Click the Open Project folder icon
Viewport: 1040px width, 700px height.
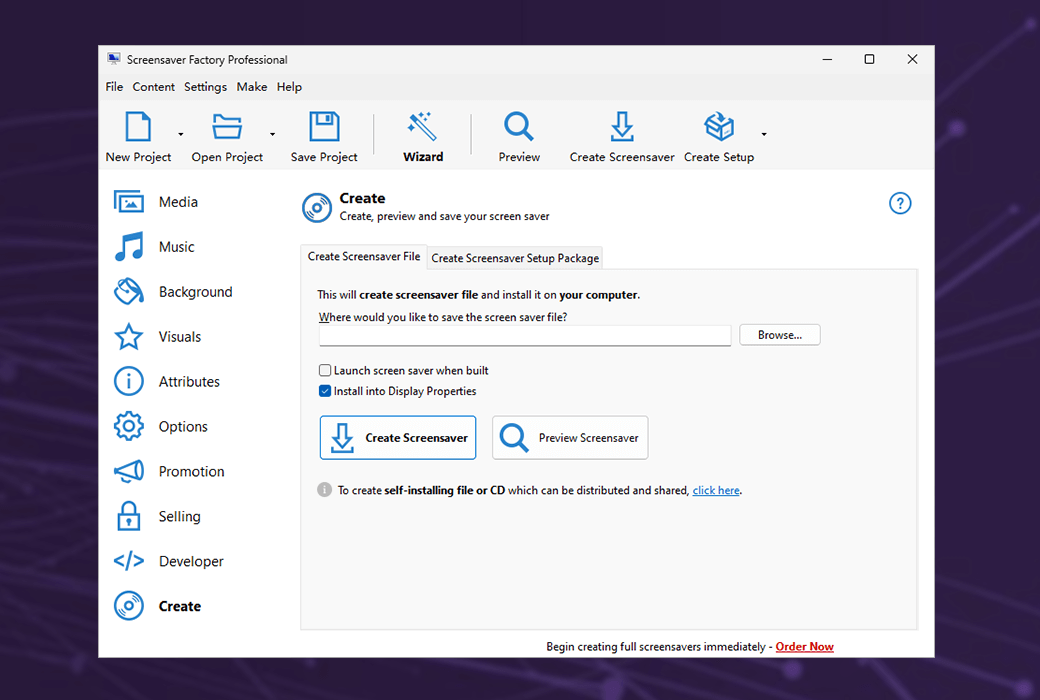pyautogui.click(x=227, y=127)
